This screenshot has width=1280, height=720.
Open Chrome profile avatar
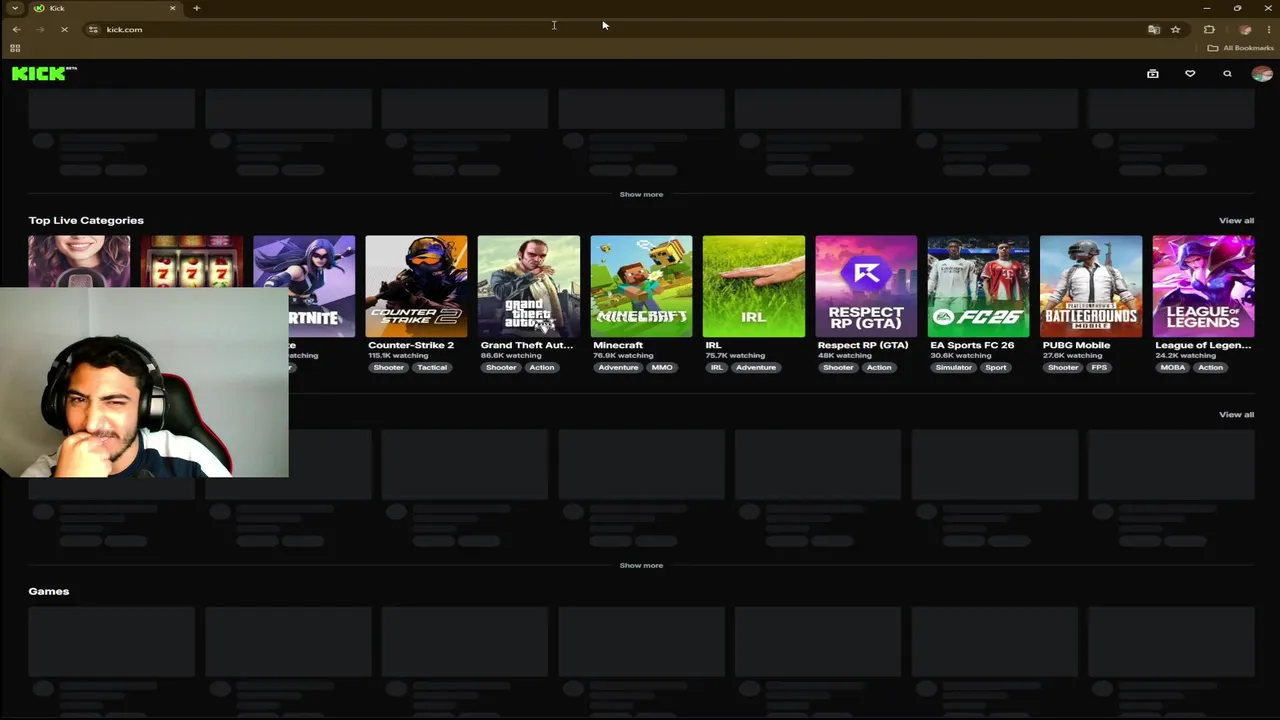point(1245,29)
